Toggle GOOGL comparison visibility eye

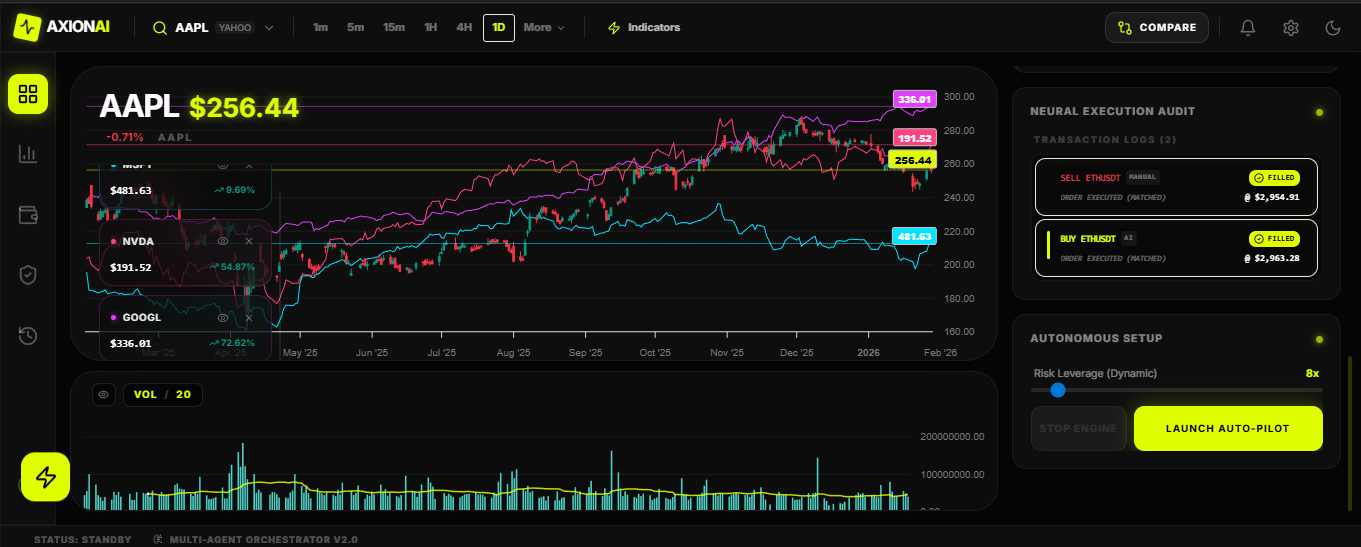coord(223,317)
